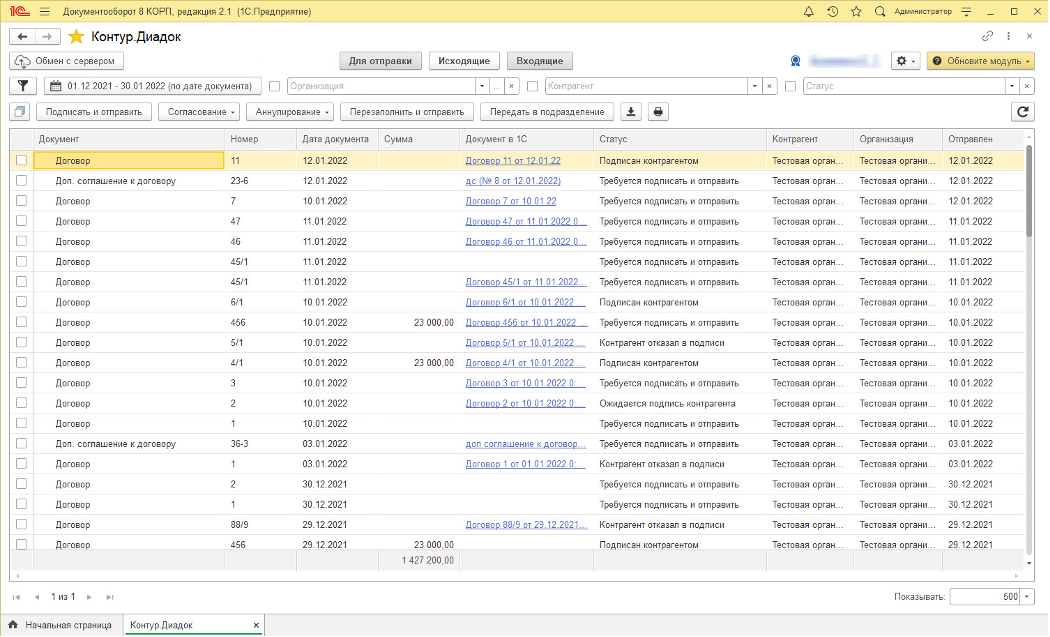The image size is (1050, 637).
Task: Open favorites star in title bar
Action: point(856,11)
